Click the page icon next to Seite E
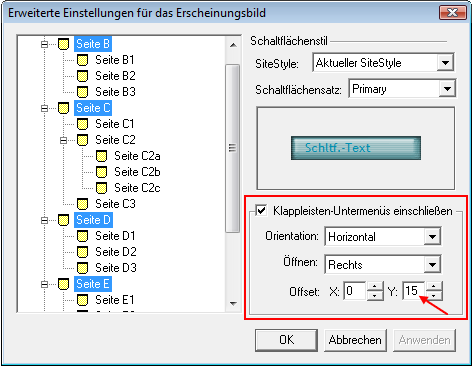472x366 pixels. (63, 284)
